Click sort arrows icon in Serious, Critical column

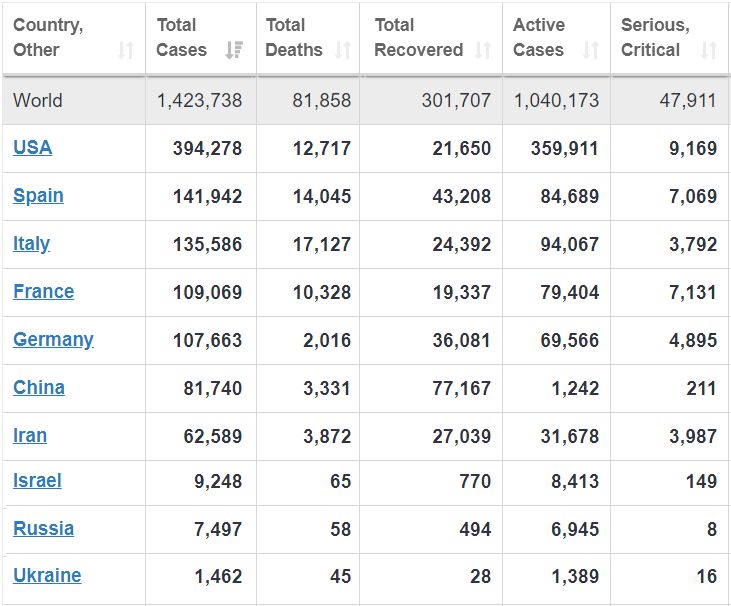[708, 50]
